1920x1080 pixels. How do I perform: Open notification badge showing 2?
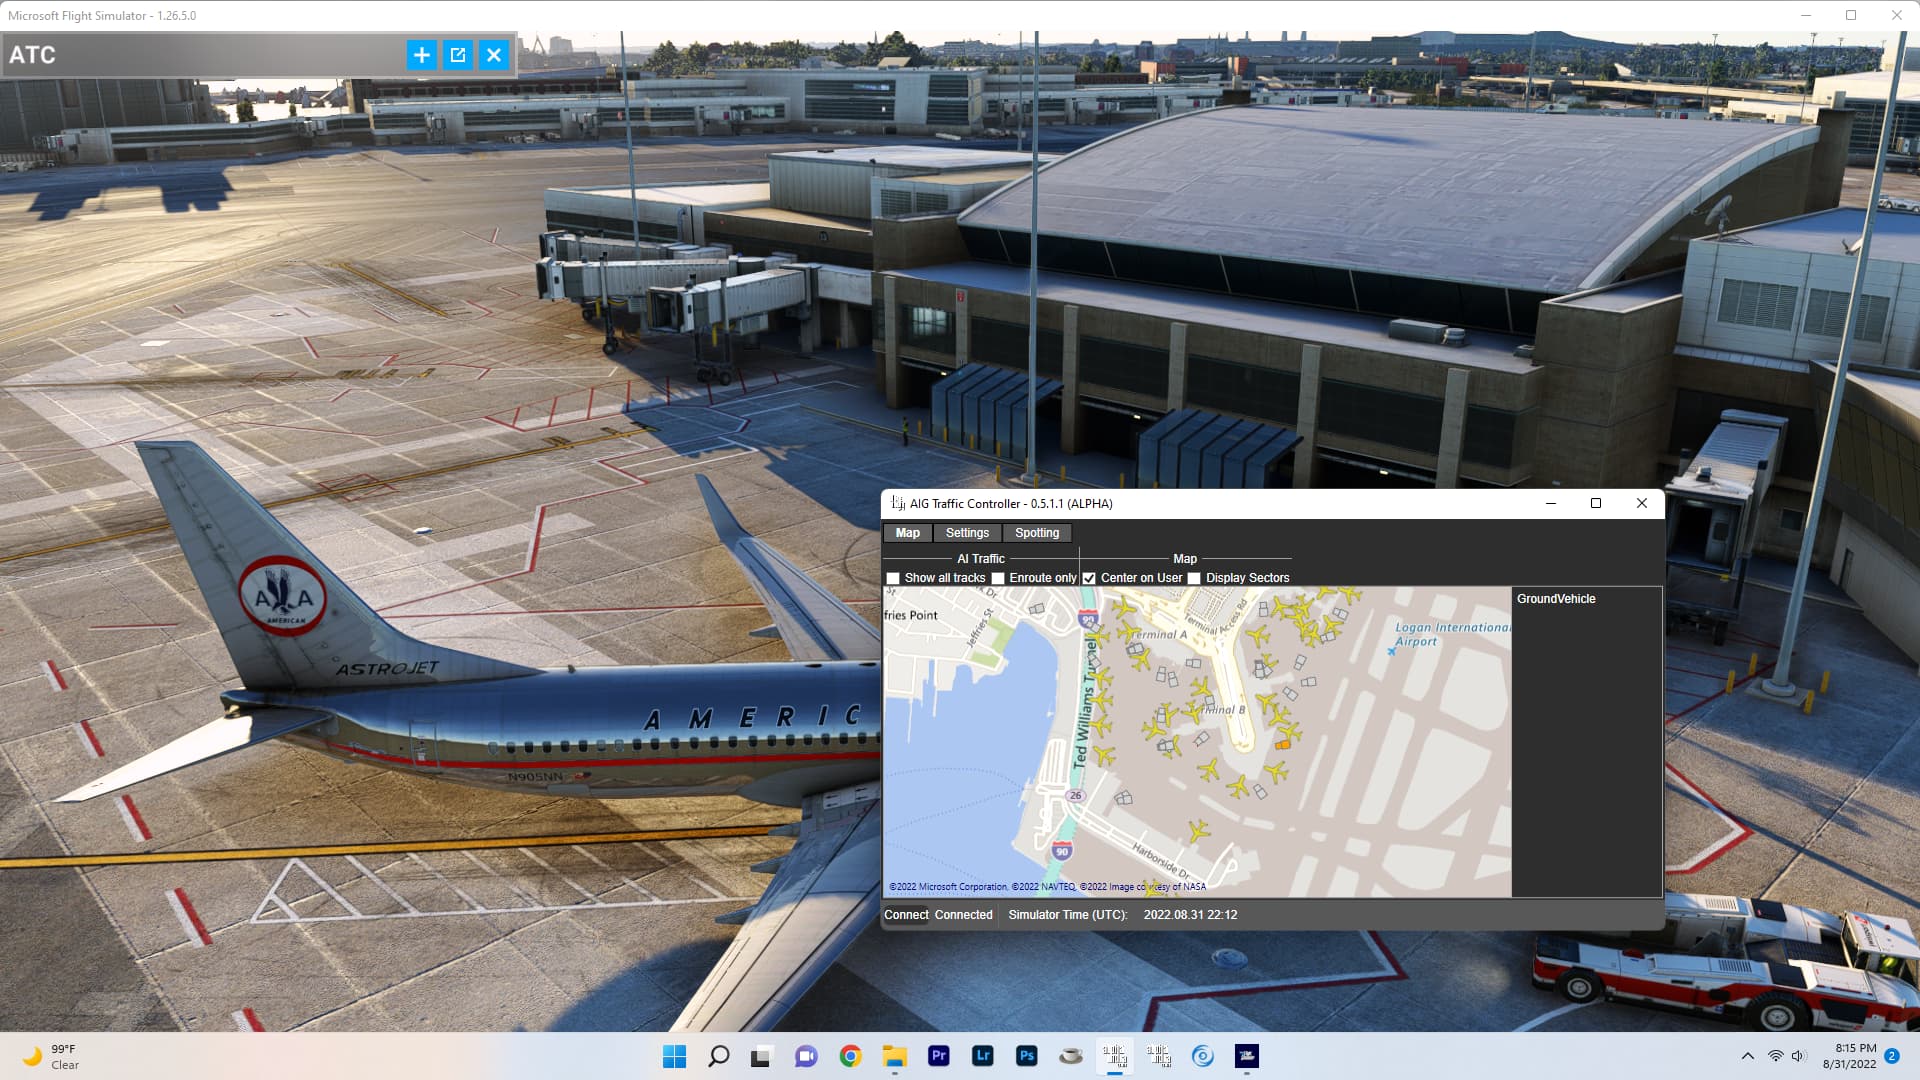(x=1892, y=1056)
